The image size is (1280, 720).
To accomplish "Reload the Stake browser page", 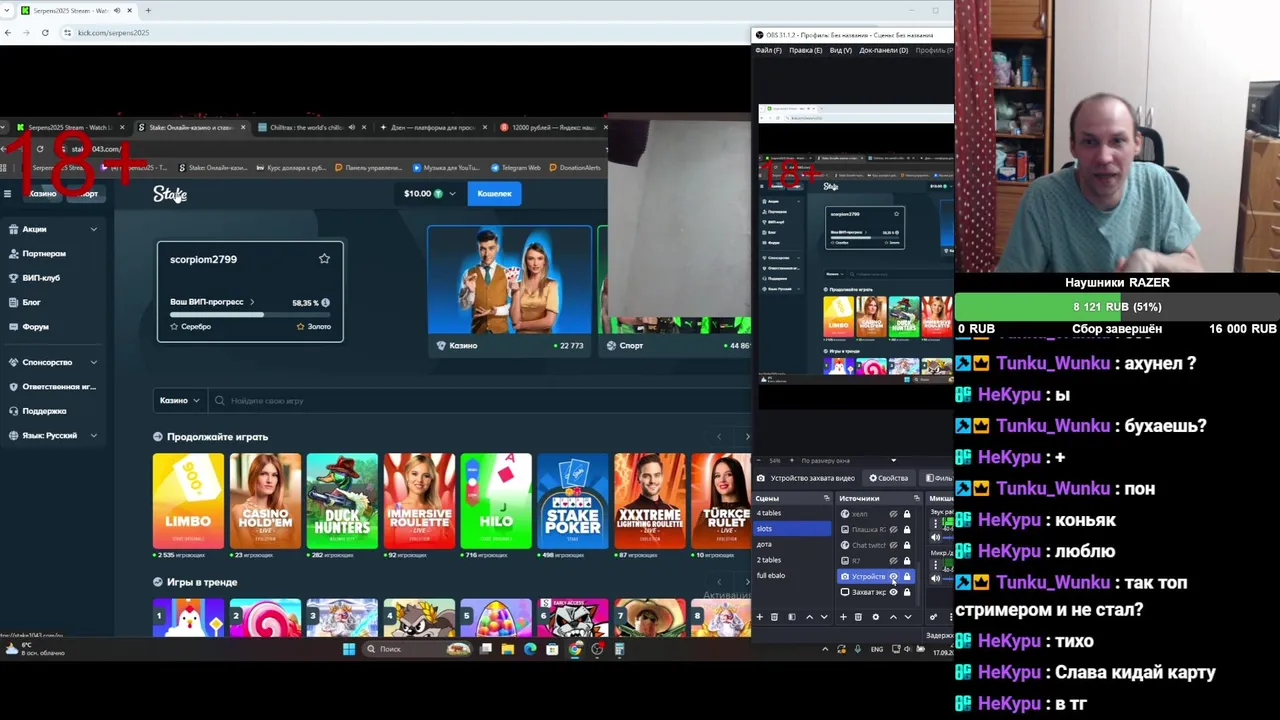I will tap(40, 149).
